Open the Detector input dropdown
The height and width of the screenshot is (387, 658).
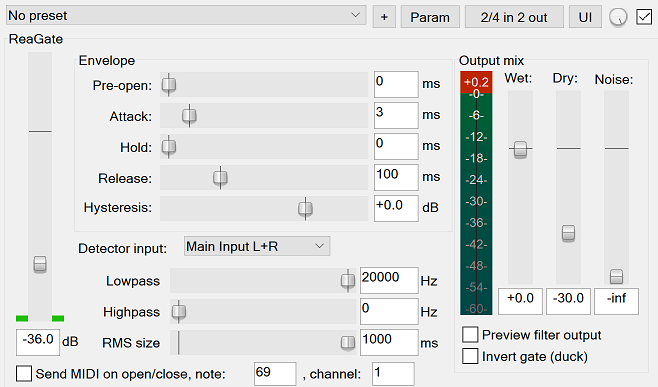coord(257,246)
